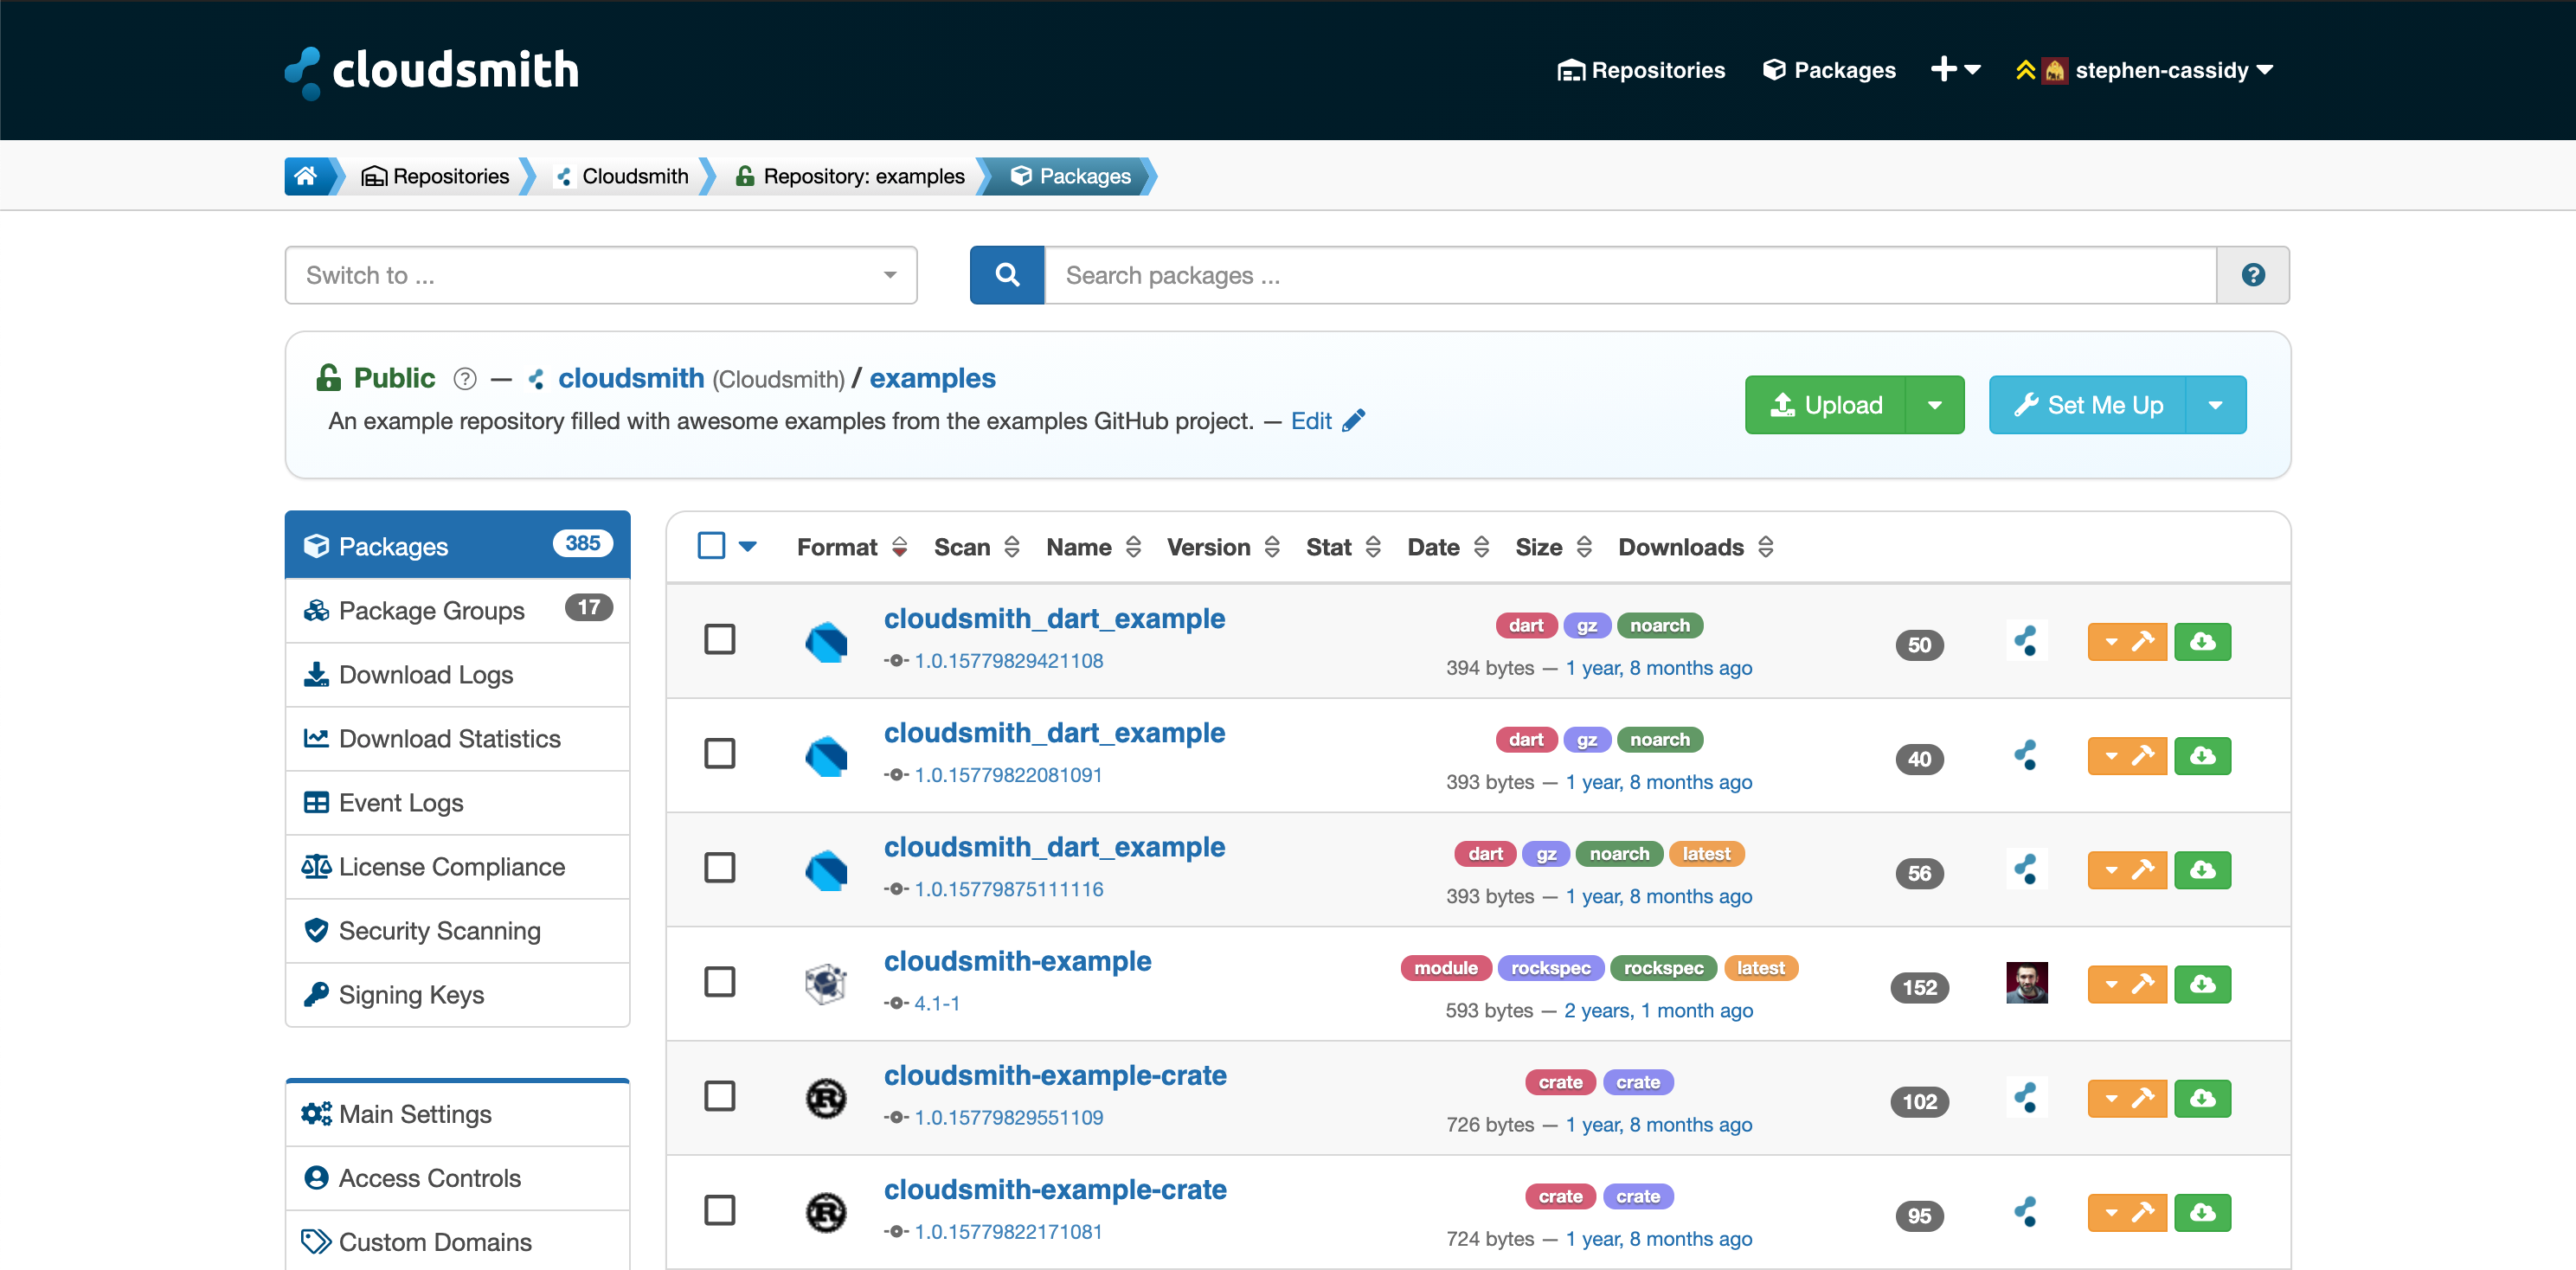Click the home icon in breadcrumb
Image resolution: width=2576 pixels, height=1270 pixels.
[306, 176]
